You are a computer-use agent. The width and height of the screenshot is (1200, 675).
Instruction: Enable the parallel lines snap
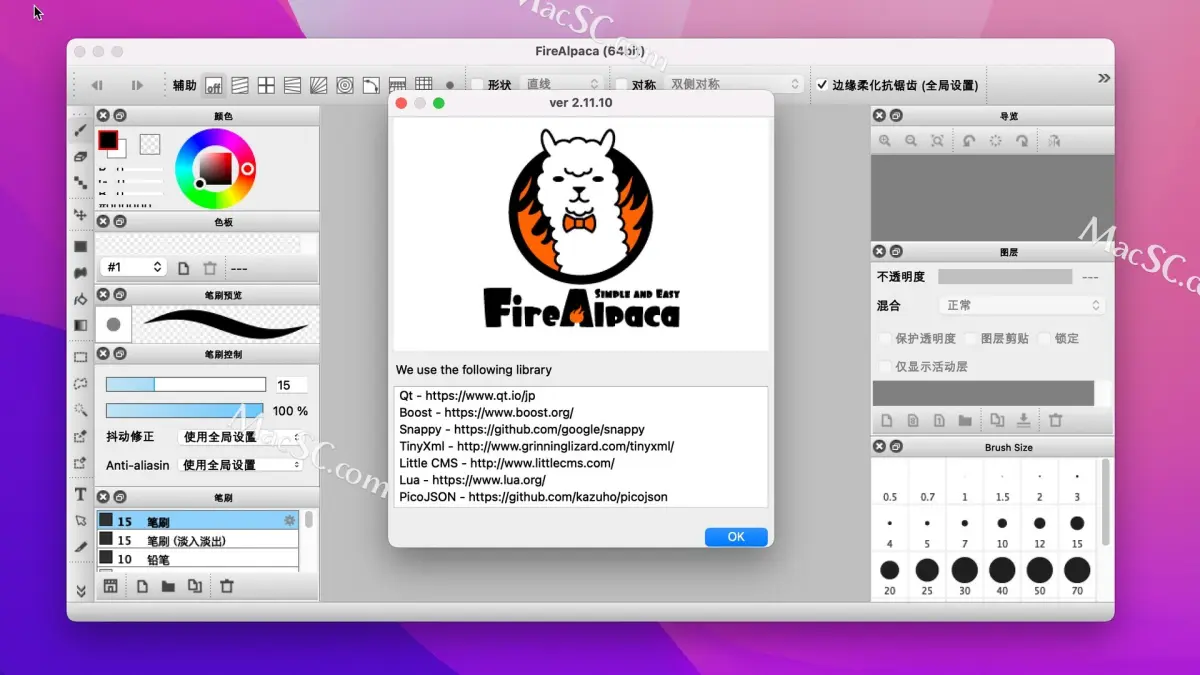240,85
